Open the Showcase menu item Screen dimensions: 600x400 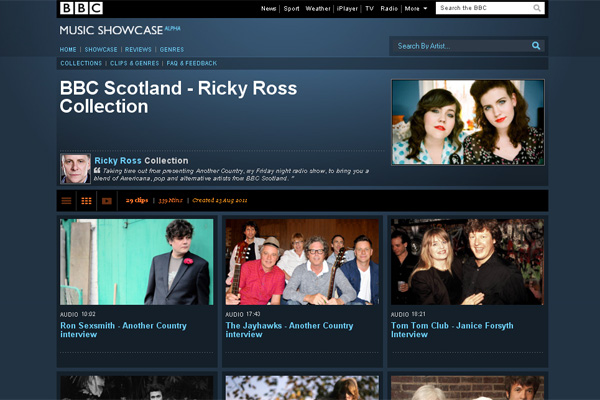point(101,49)
